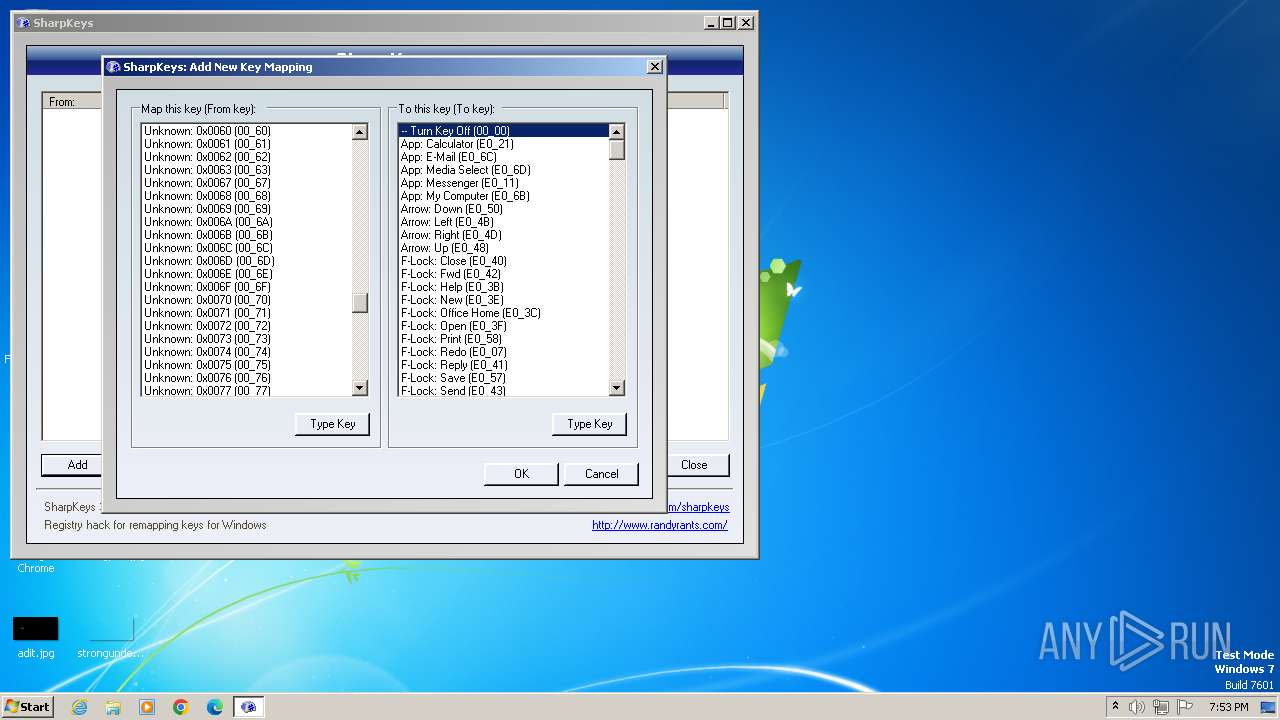Click scrollbar thumb in From key list
Viewport: 1280px width, 720px height.
point(360,302)
